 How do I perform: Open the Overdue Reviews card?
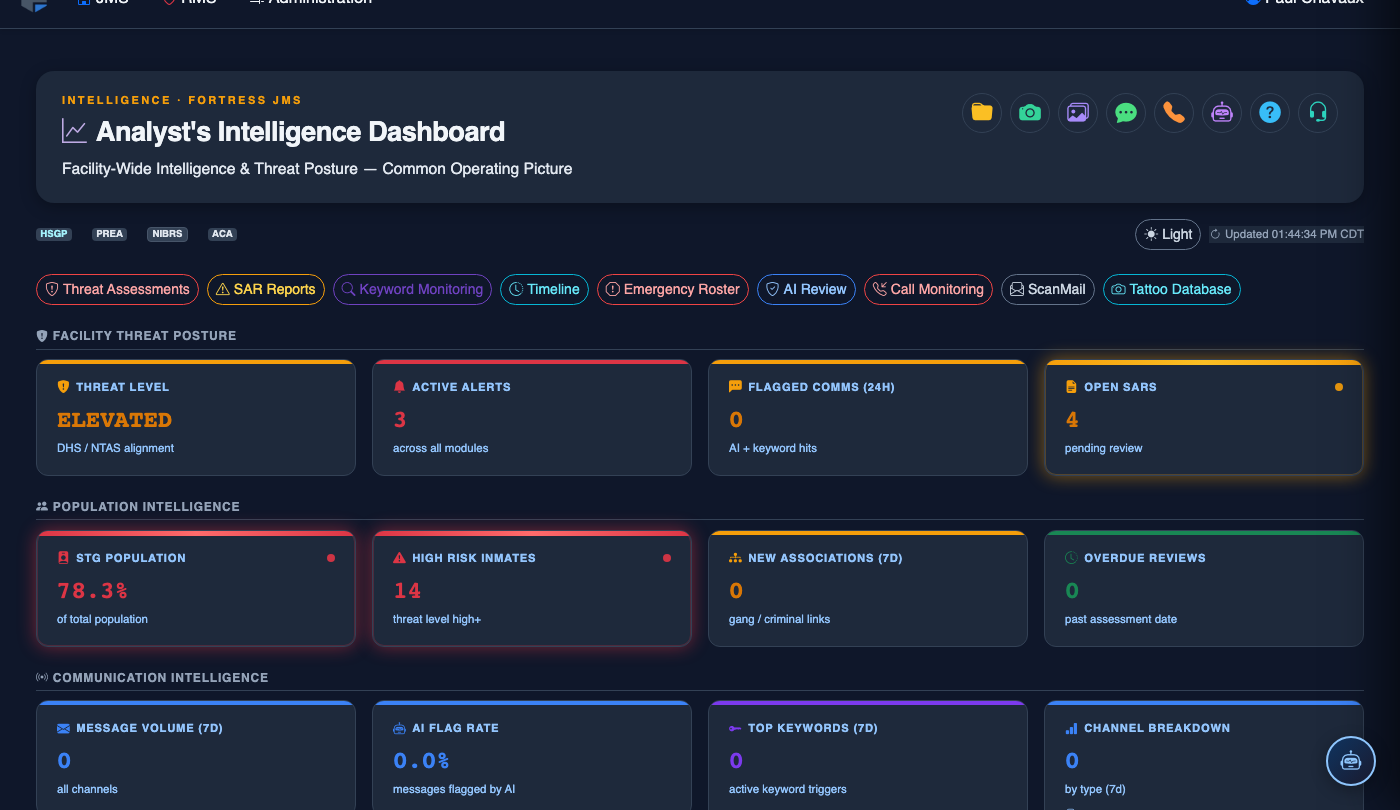[1204, 589]
